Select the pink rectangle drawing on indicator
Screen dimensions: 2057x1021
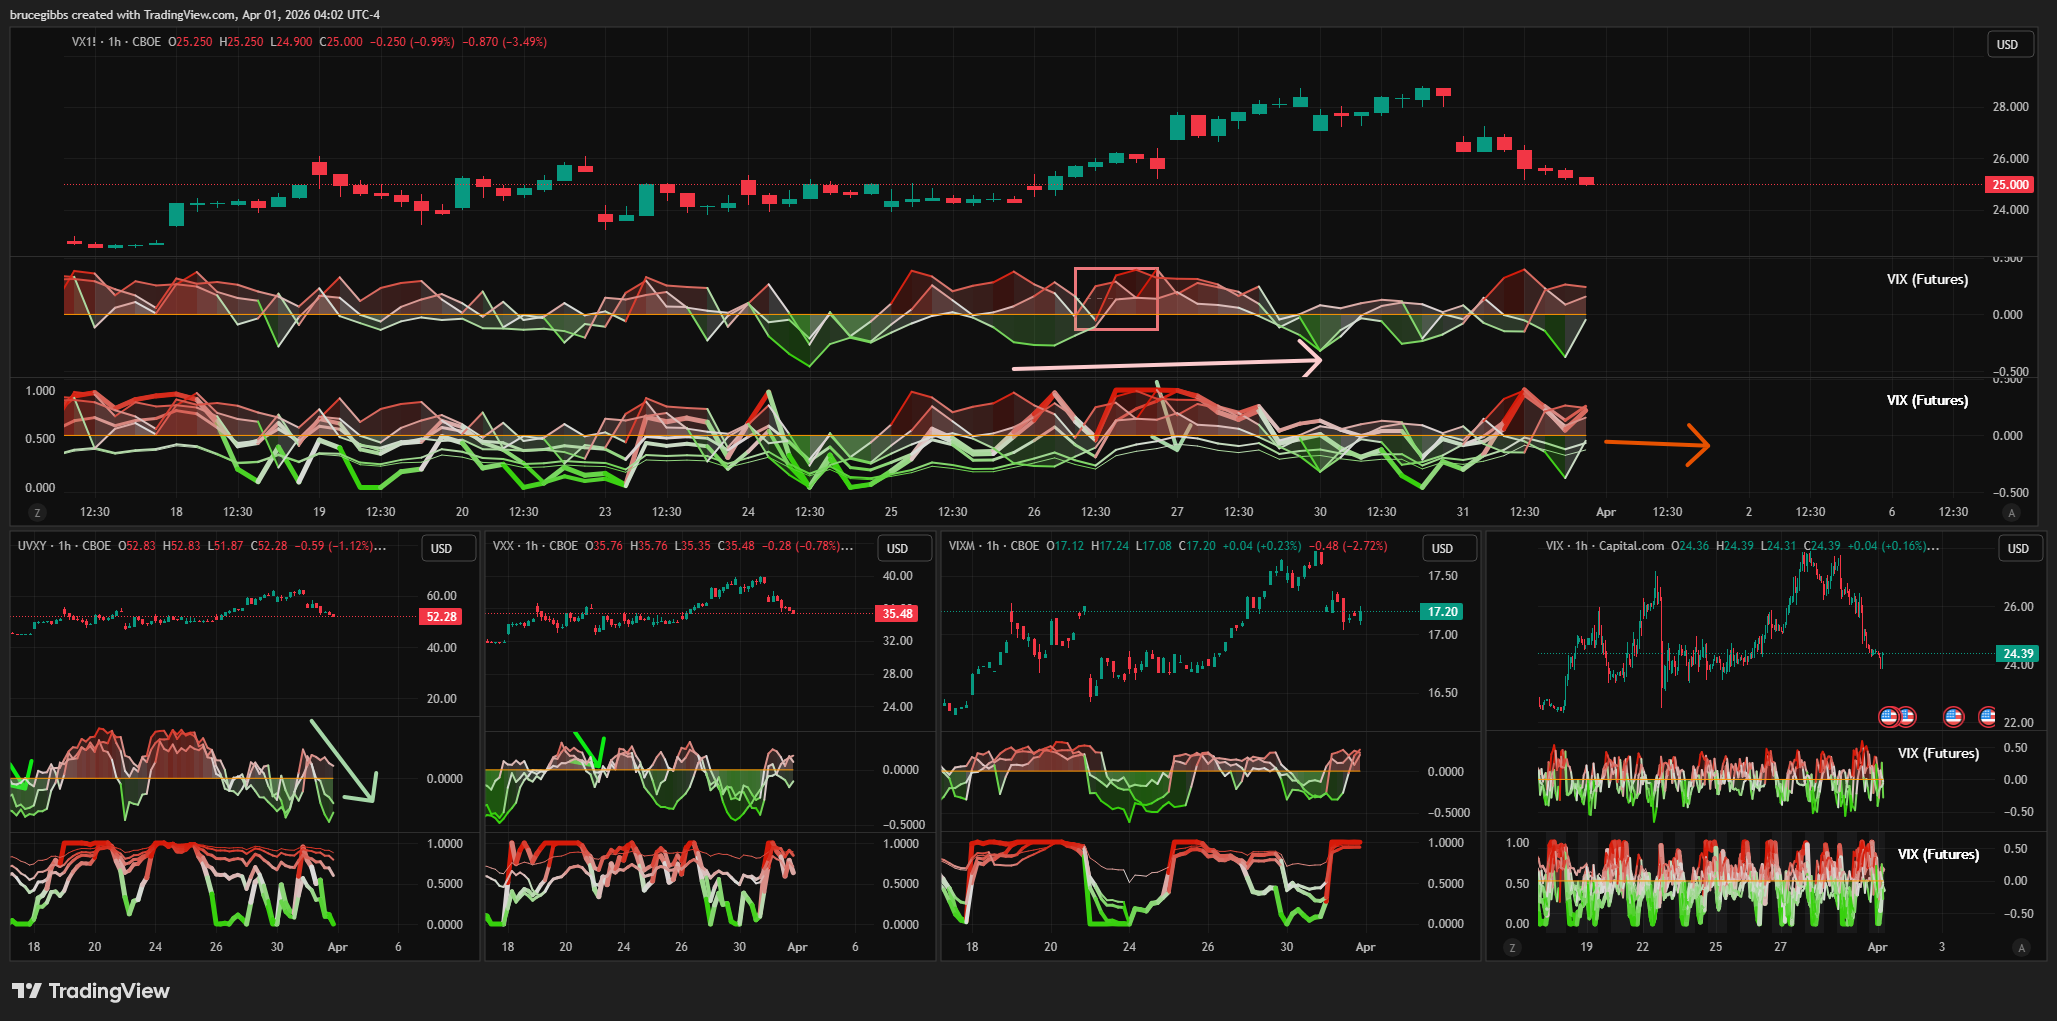1116,298
